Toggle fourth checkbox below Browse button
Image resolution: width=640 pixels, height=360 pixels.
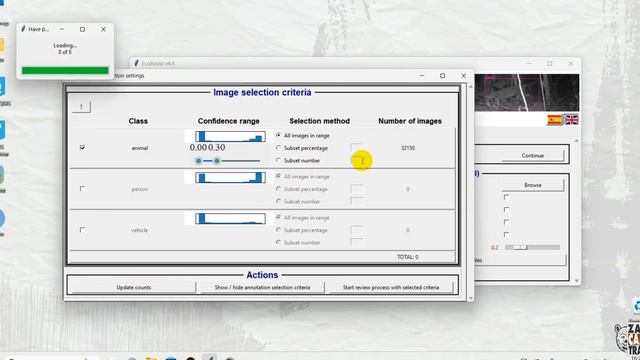click(506, 235)
